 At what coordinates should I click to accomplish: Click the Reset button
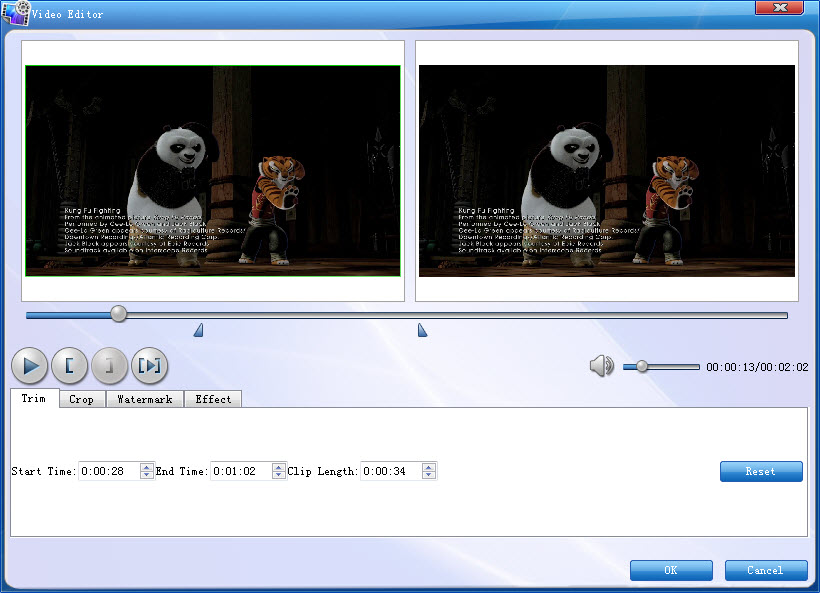[x=761, y=471]
